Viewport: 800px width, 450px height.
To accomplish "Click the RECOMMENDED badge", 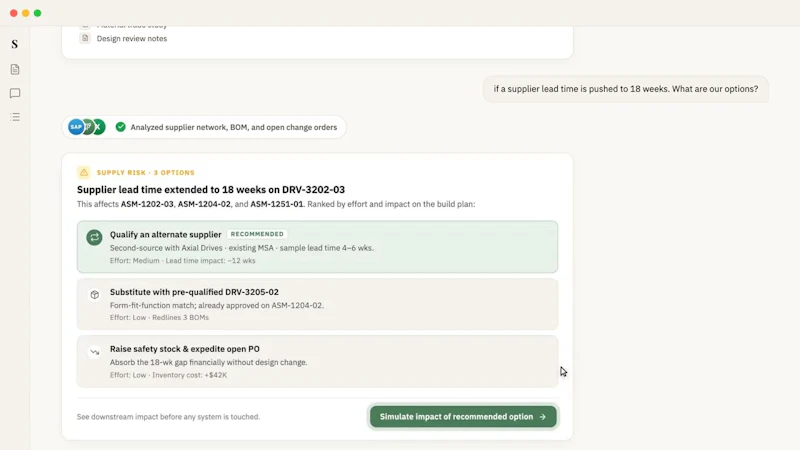I will coord(257,234).
